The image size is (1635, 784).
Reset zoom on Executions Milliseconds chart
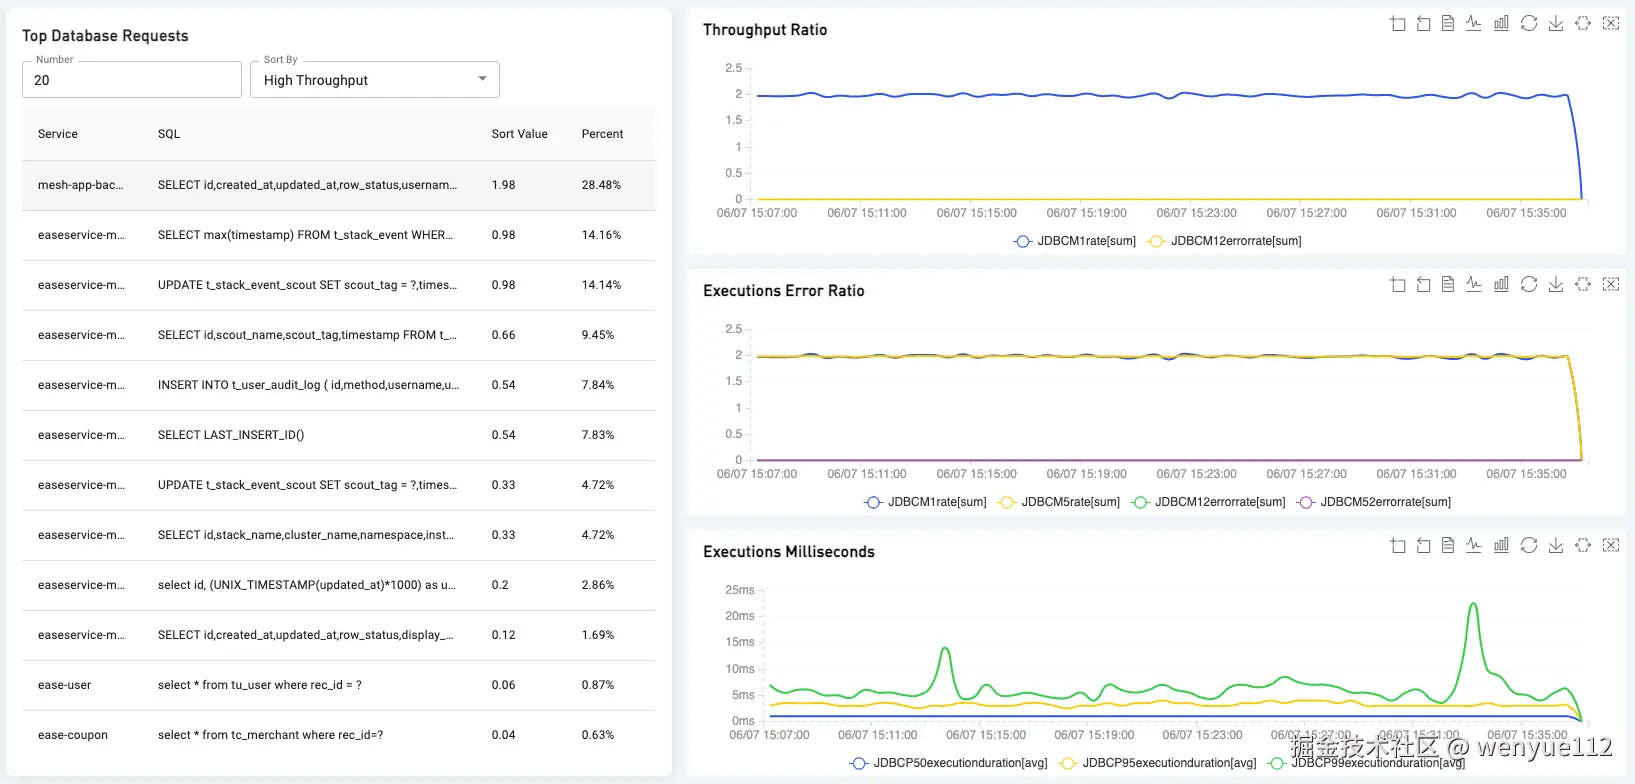tap(1424, 546)
